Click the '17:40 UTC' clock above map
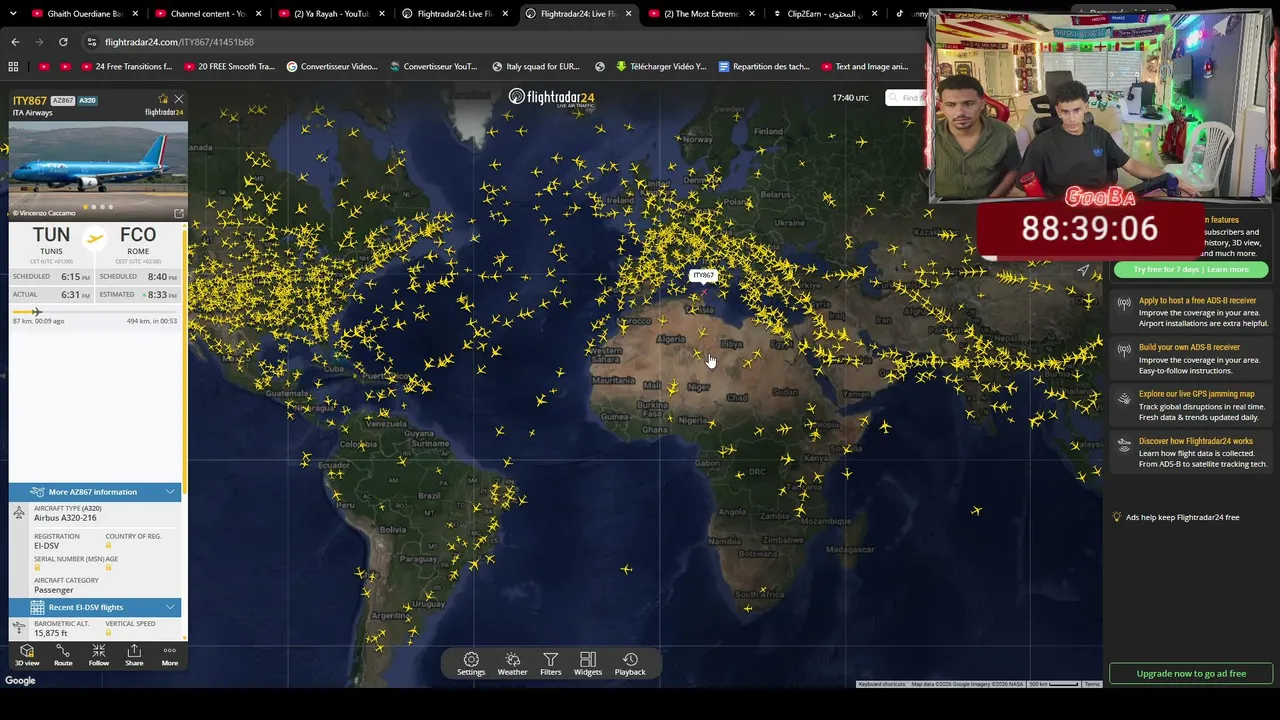Viewport: 1280px width, 720px height. pyautogui.click(x=850, y=98)
